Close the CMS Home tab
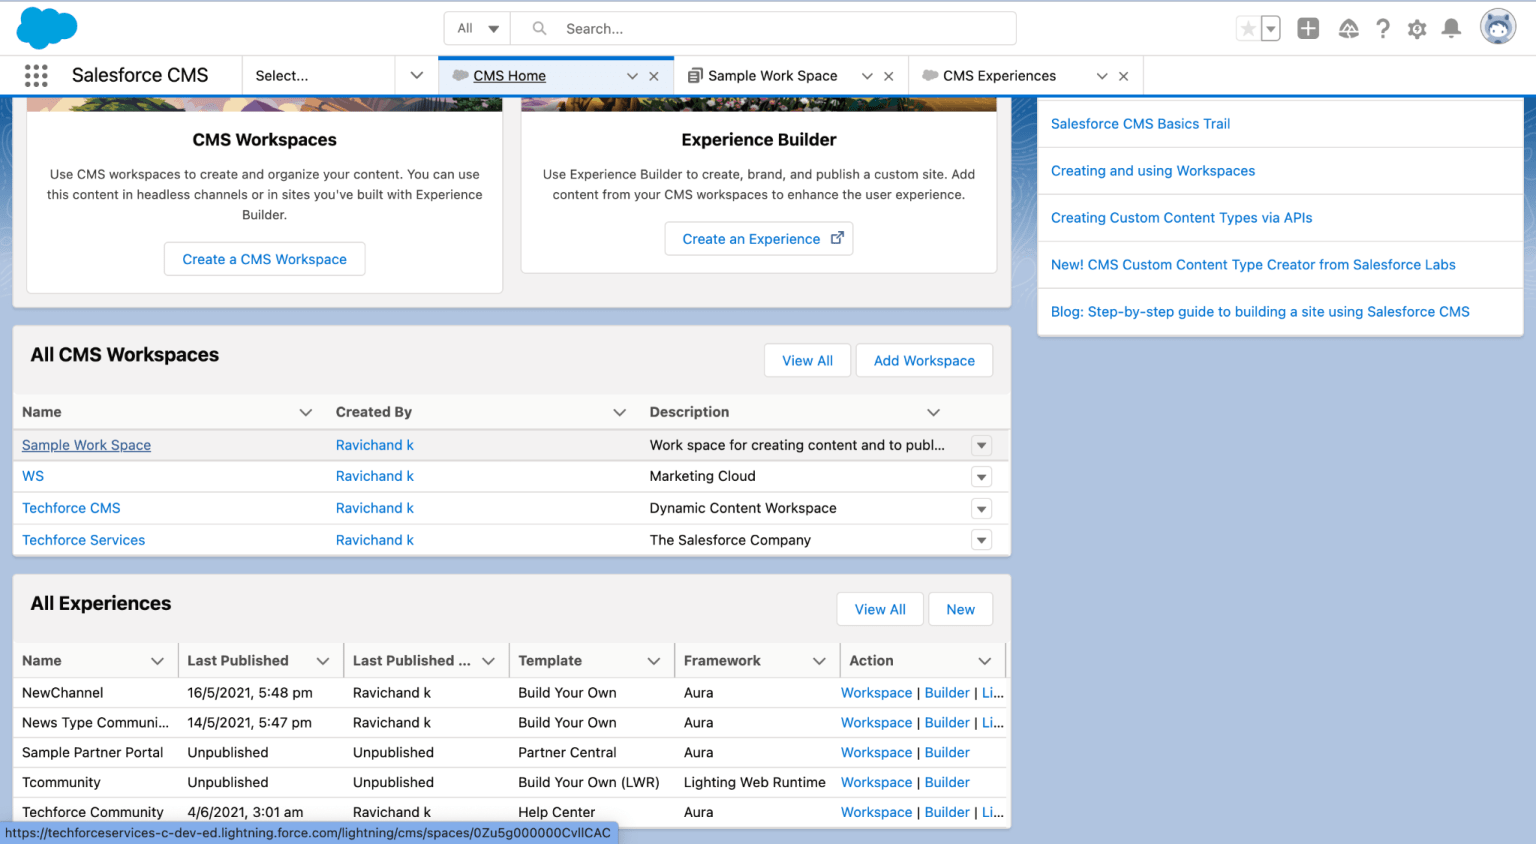The image size is (1536, 844). coord(654,76)
